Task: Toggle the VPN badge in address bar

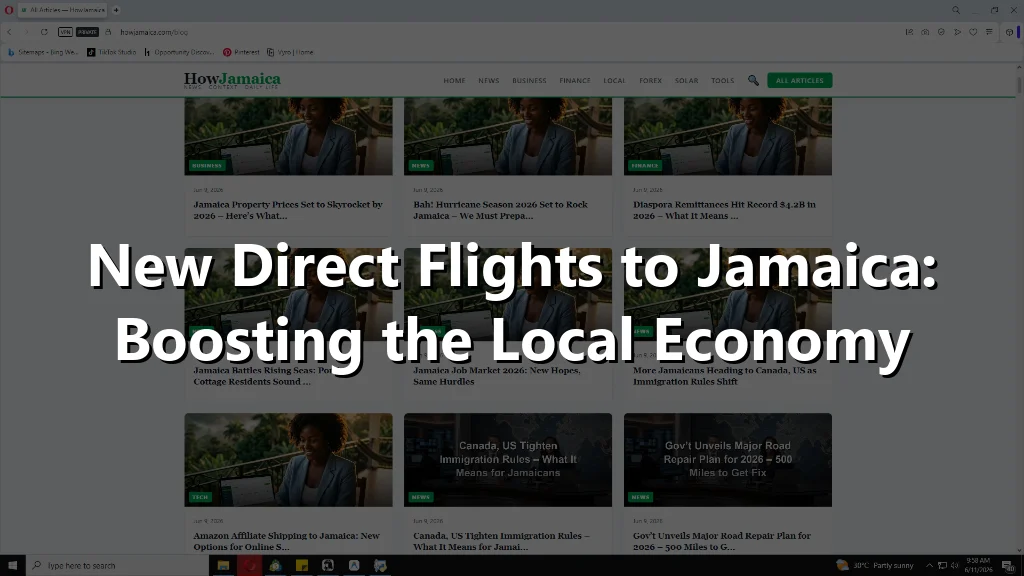Action: [x=65, y=32]
